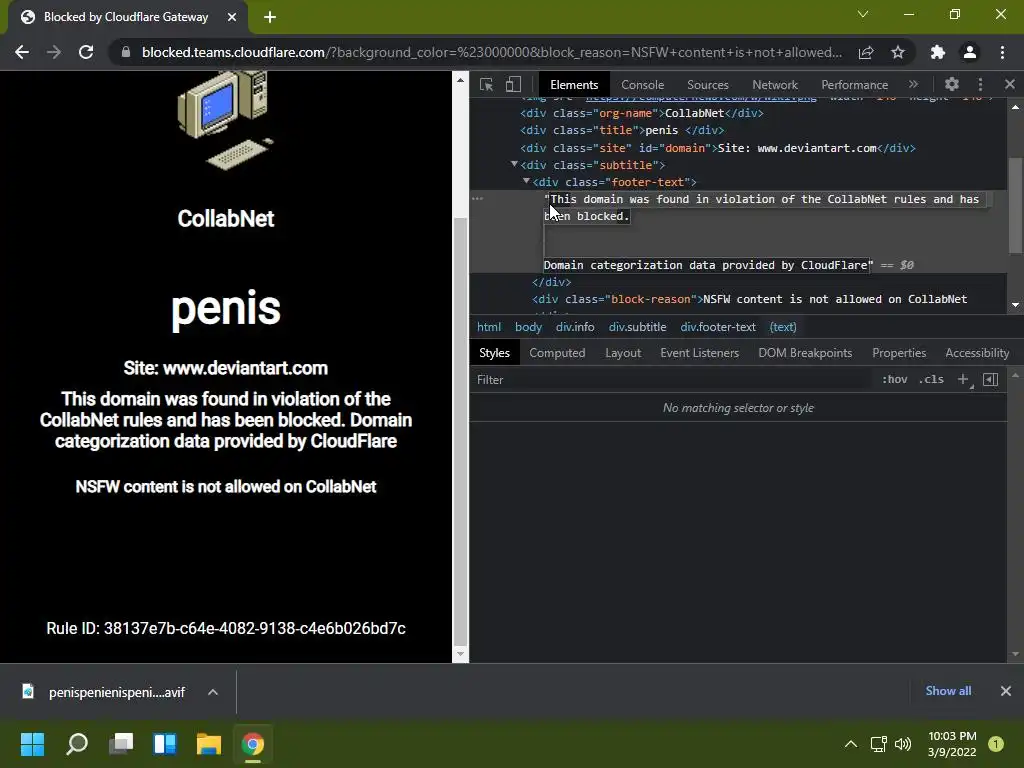The width and height of the screenshot is (1024, 768).
Task: Open File Explorer from the taskbar
Action: pyautogui.click(x=209, y=744)
